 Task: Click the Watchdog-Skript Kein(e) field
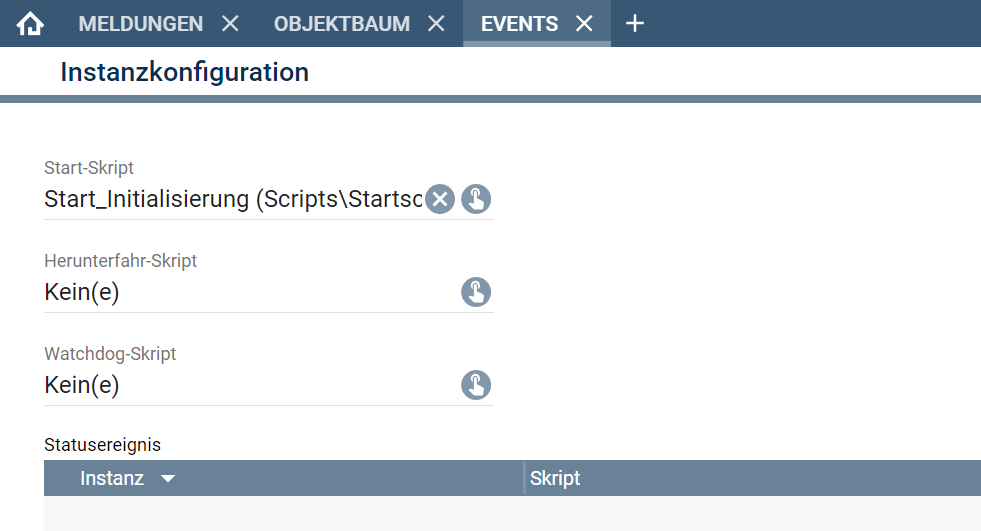coord(250,385)
